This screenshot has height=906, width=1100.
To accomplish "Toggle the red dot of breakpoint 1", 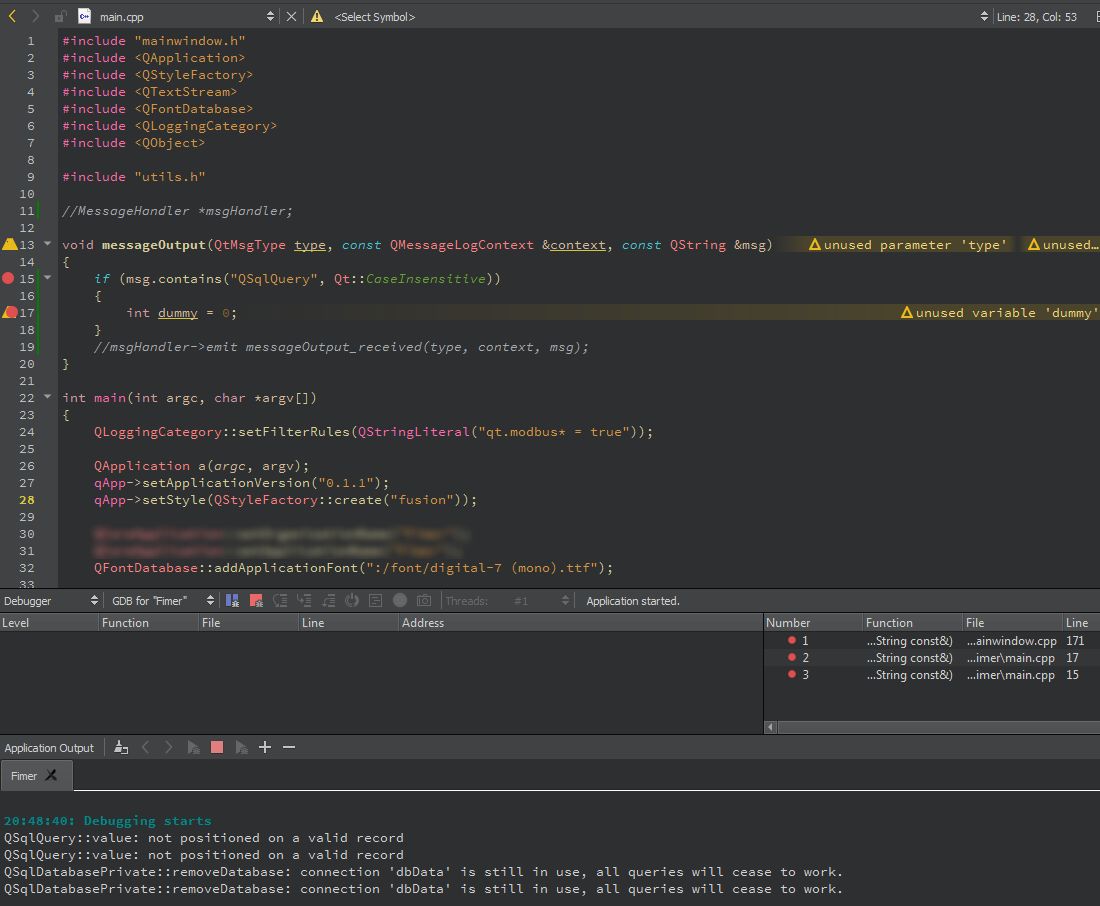I will pyautogui.click(x=791, y=640).
